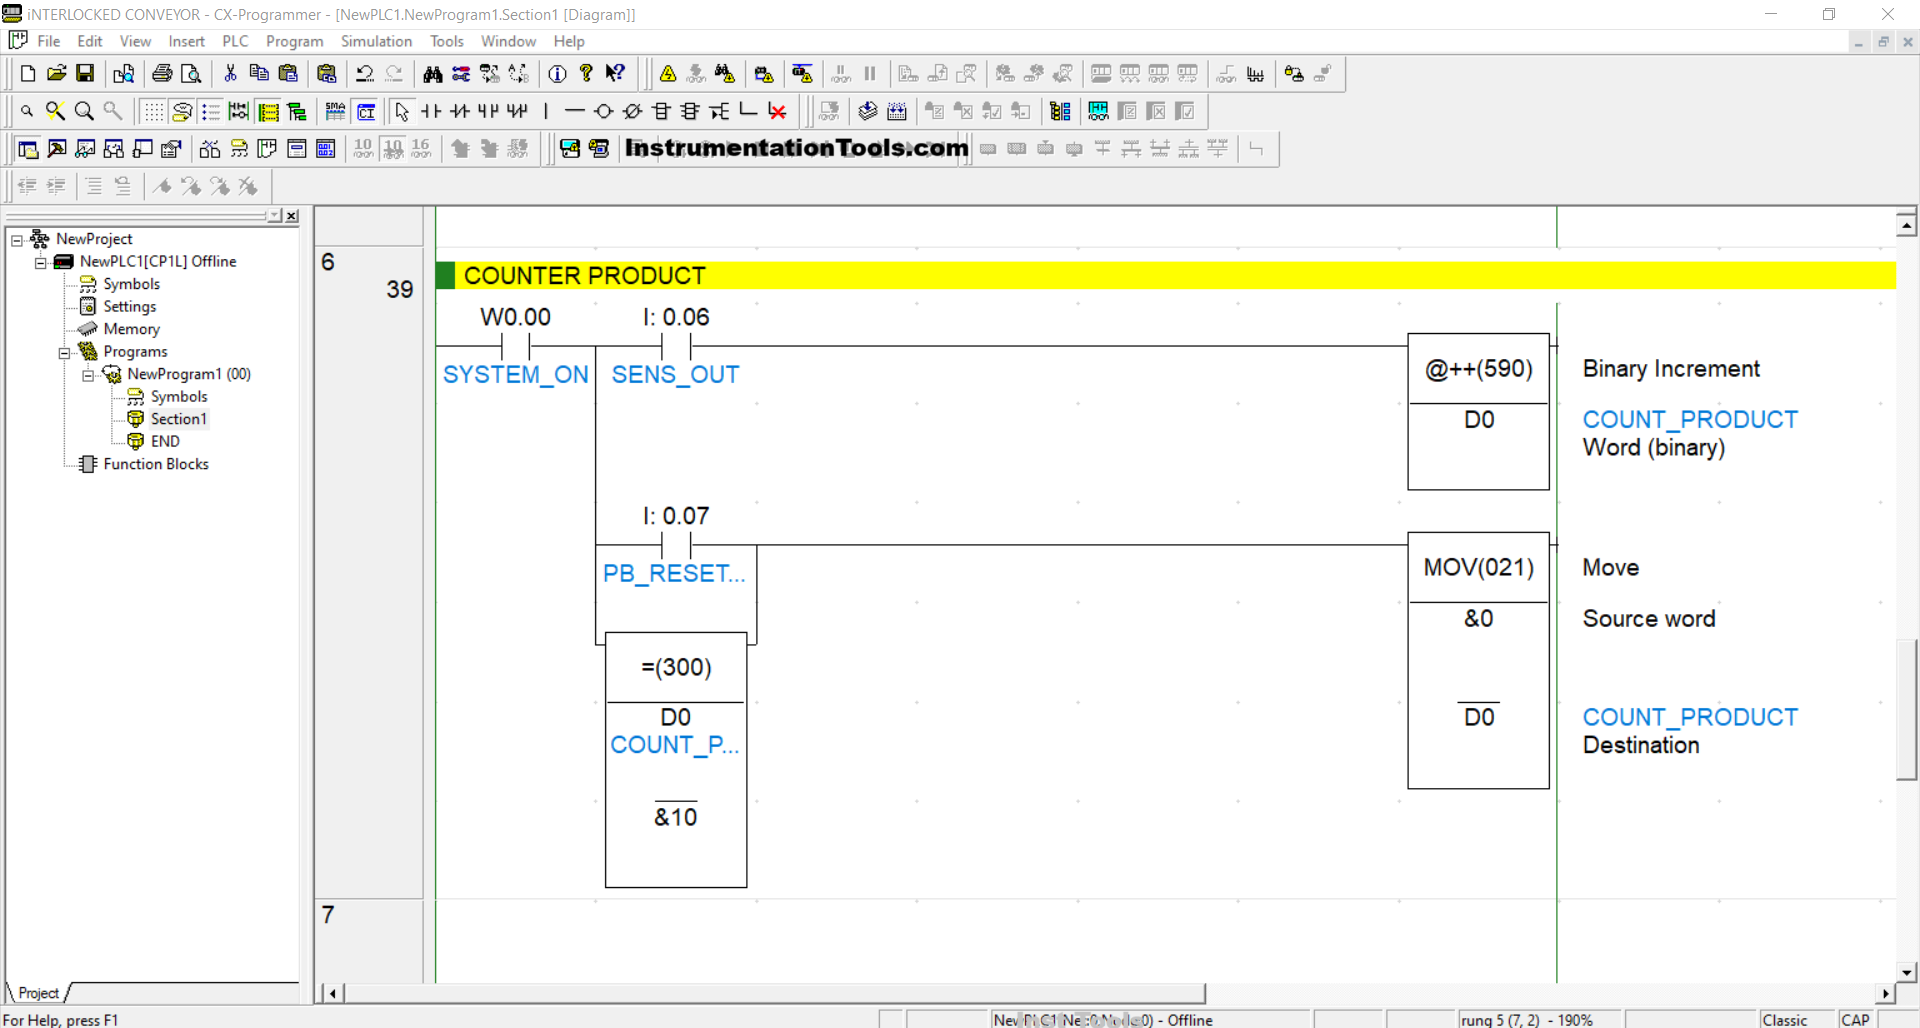Viewport: 1920px width, 1028px height.
Task: Toggle the project workspace view button
Action: (x=28, y=149)
